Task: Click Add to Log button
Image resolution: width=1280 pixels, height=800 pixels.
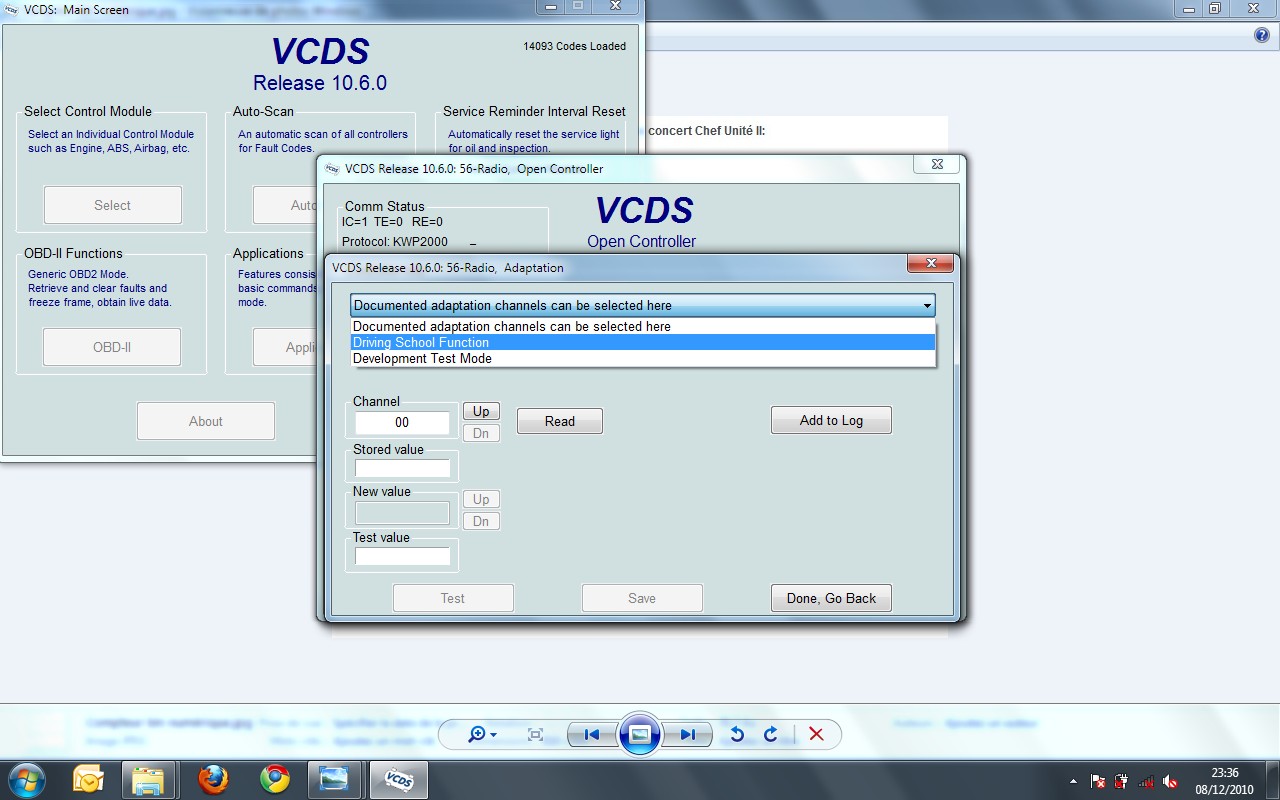Action: 831,421
